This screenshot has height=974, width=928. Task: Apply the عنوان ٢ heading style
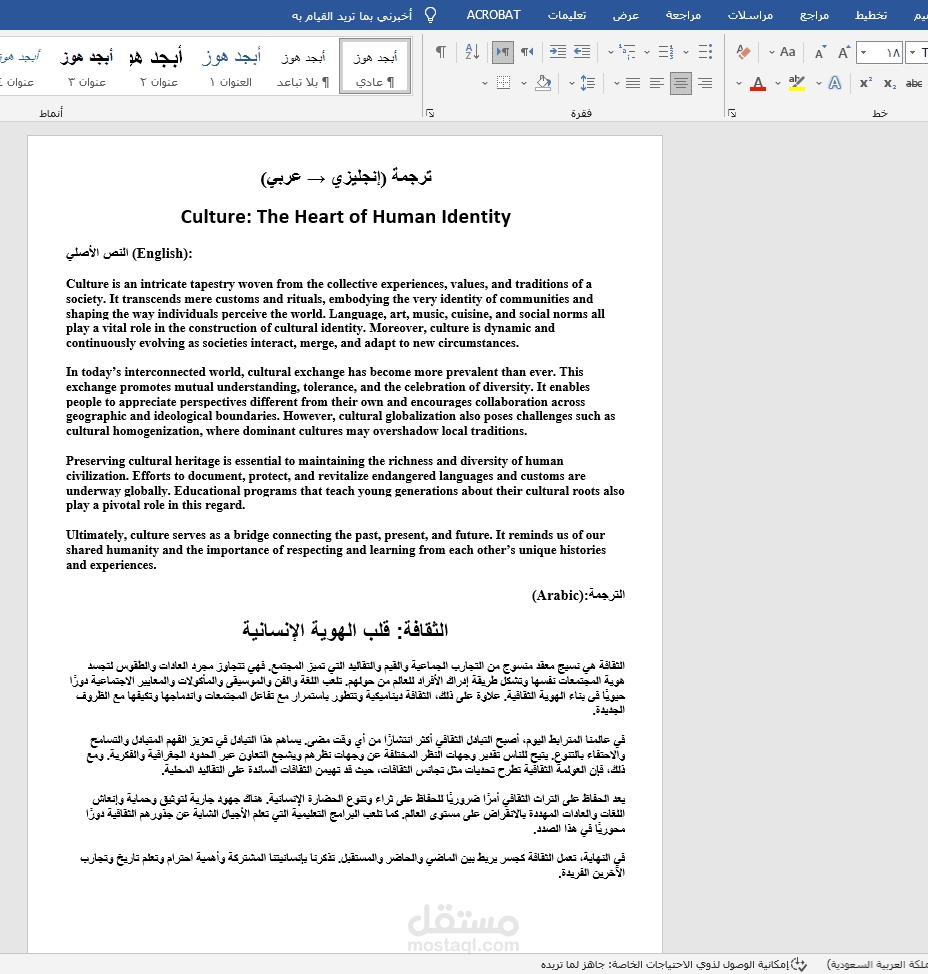(158, 67)
